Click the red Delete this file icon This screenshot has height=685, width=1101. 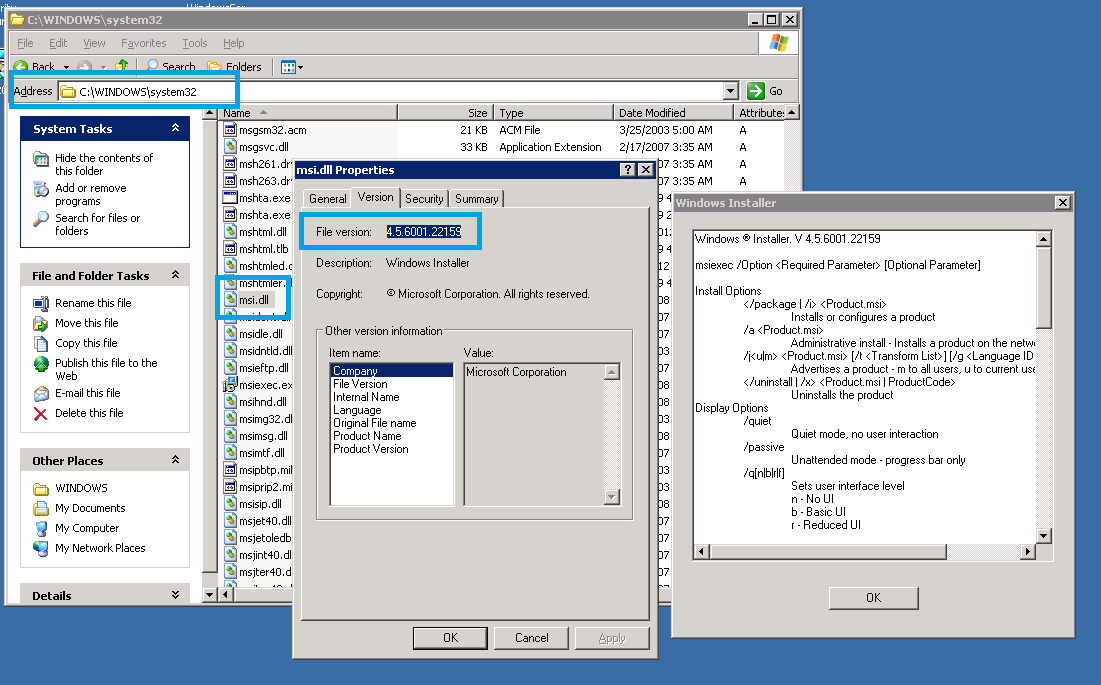40,413
